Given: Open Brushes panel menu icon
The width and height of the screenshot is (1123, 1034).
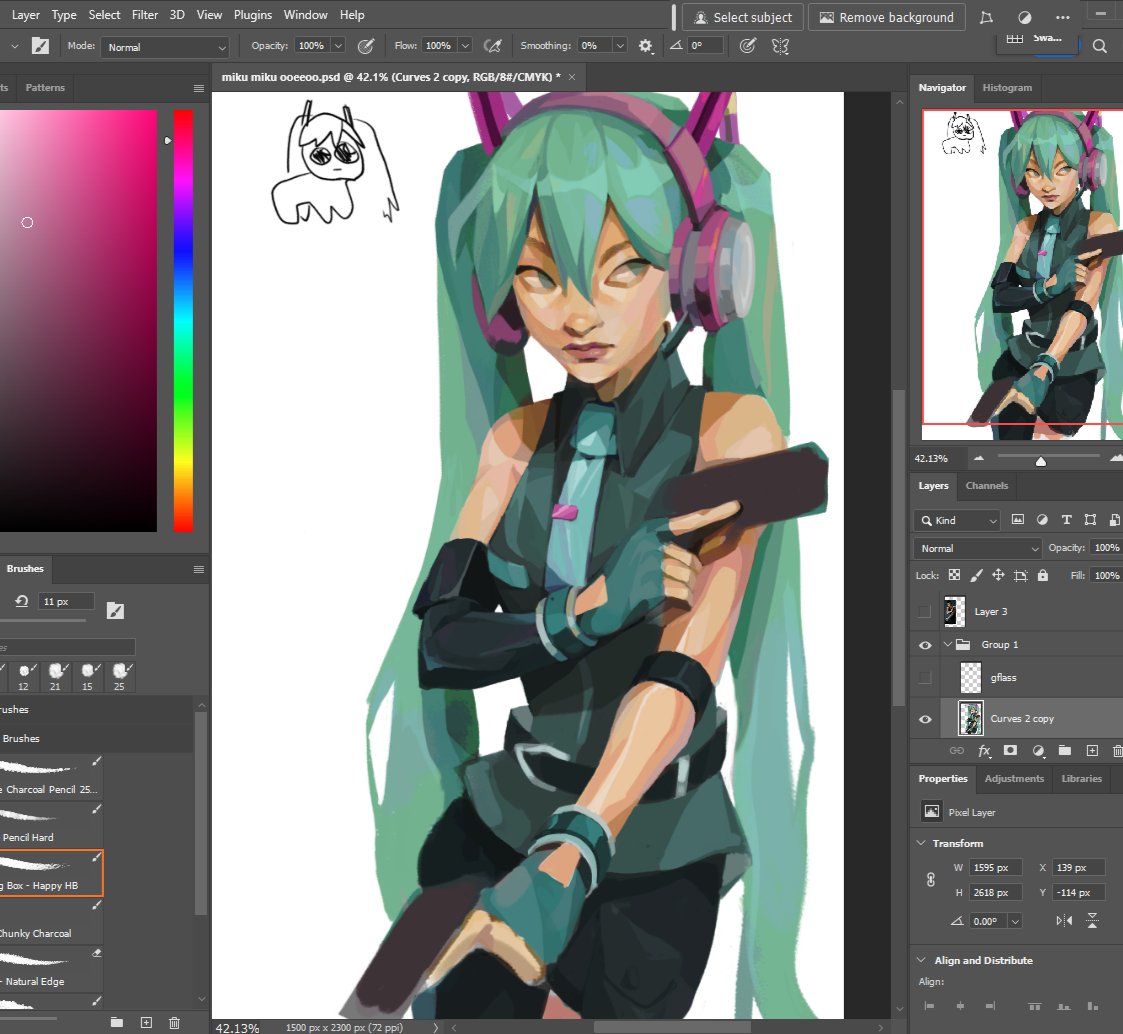Looking at the screenshot, I should click(x=199, y=569).
